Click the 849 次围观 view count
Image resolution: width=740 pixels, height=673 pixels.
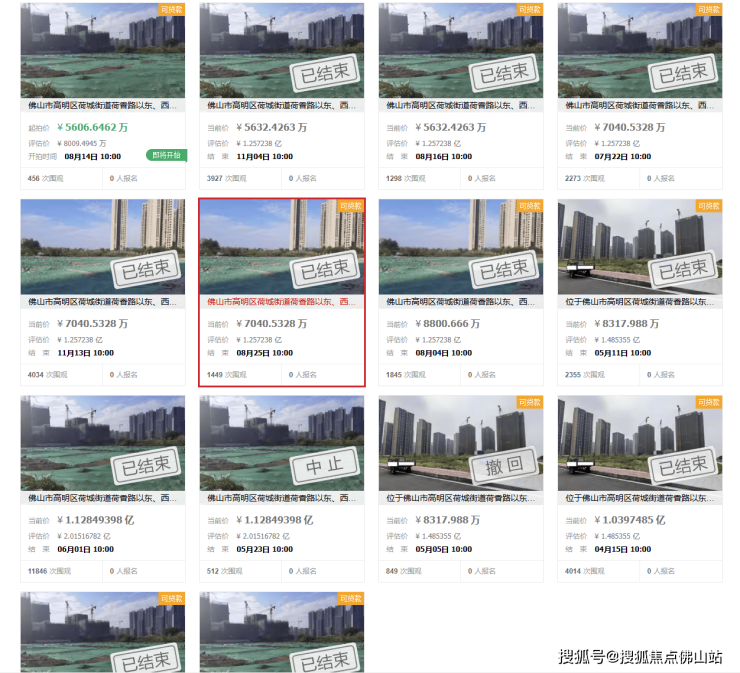[x=404, y=571]
